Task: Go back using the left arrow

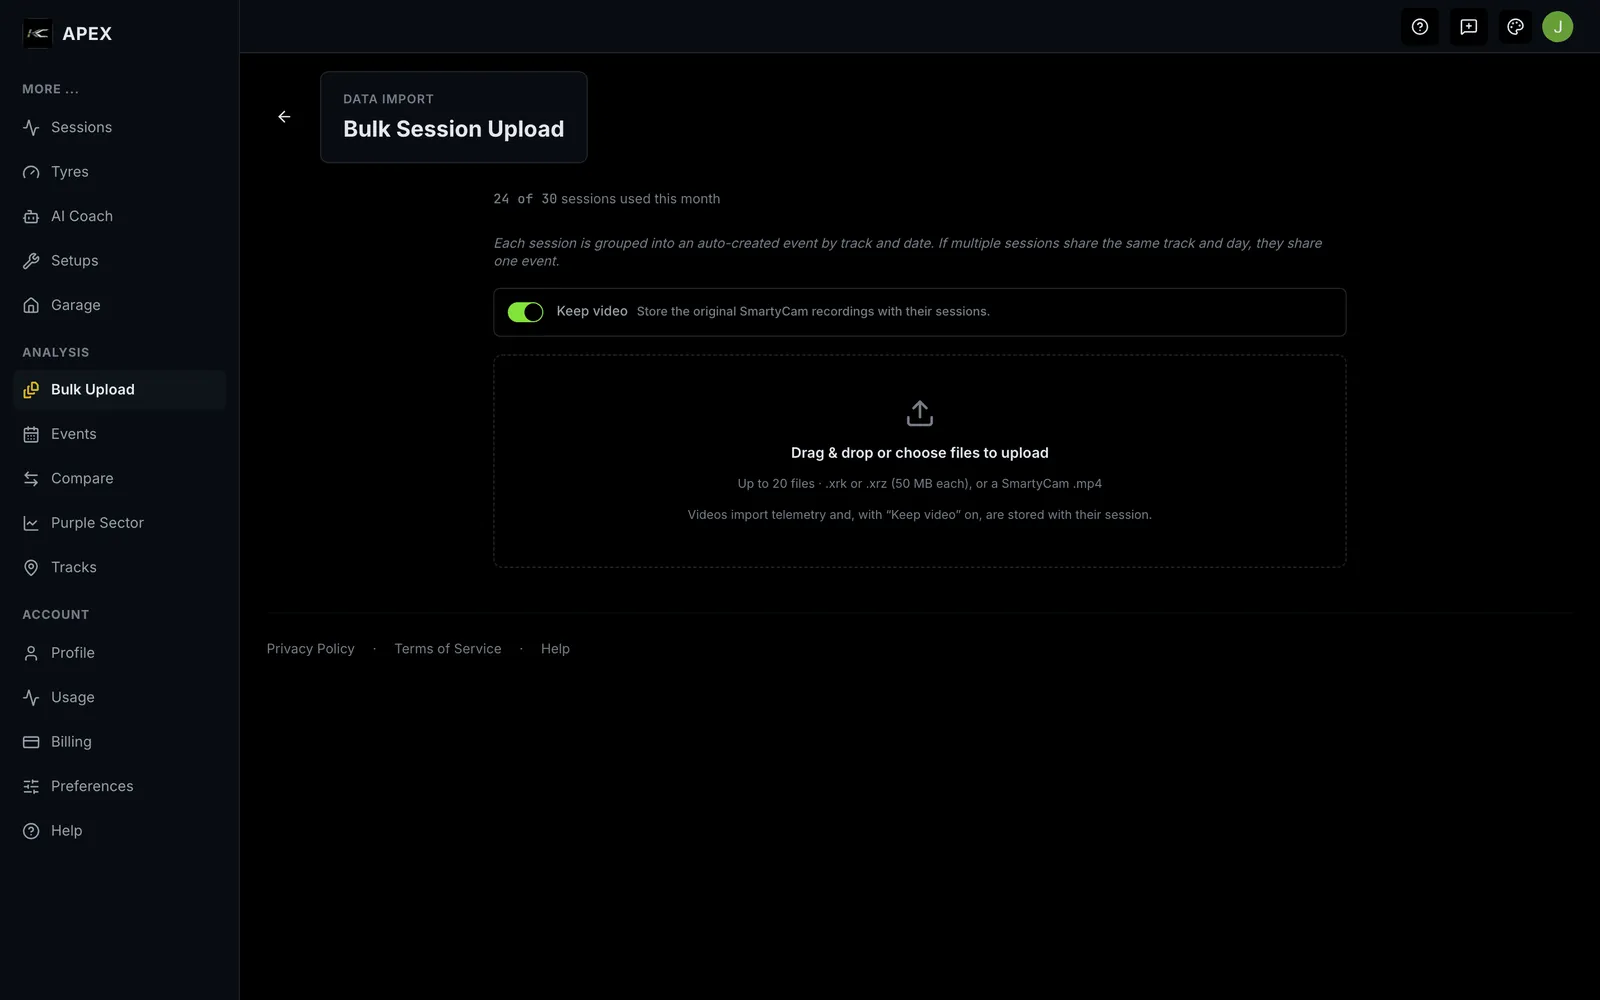Action: pos(284,117)
